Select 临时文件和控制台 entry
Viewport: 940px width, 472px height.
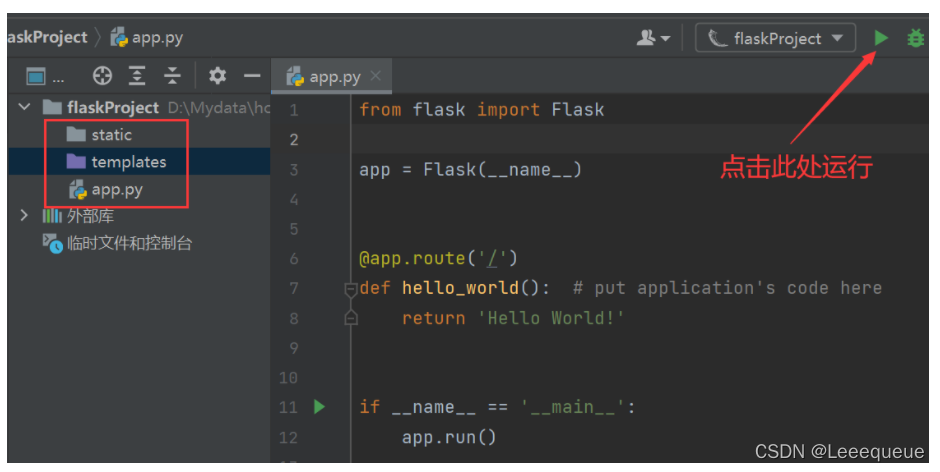[x=117, y=243]
